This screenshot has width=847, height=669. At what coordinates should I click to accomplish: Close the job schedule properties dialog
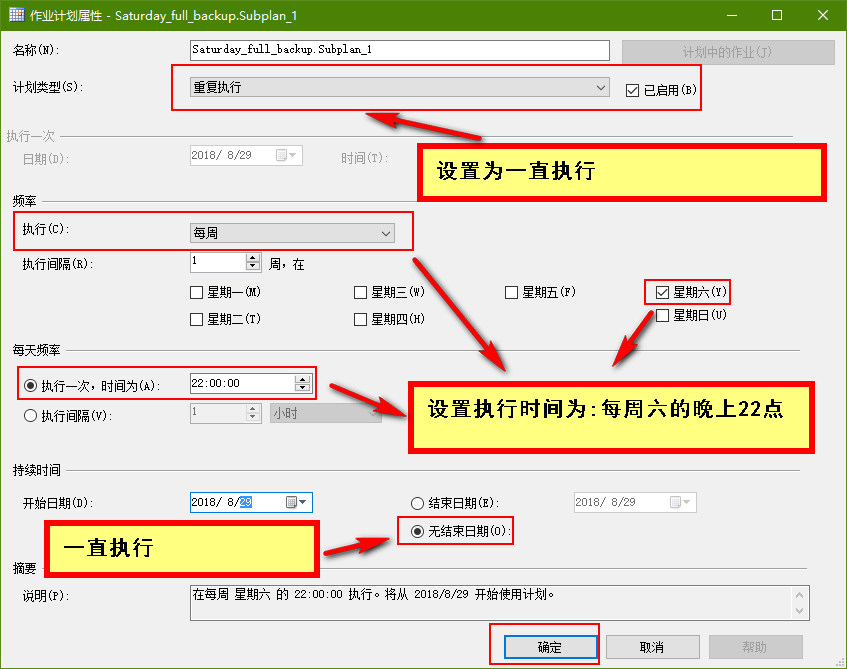pyautogui.click(x=822, y=16)
